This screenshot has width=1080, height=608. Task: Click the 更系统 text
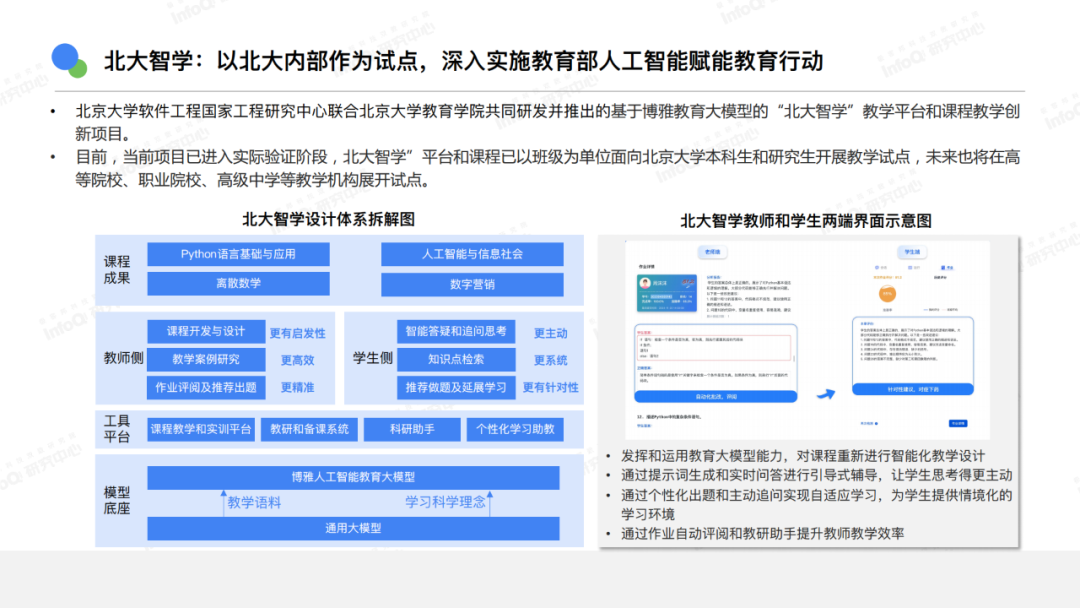pos(550,360)
